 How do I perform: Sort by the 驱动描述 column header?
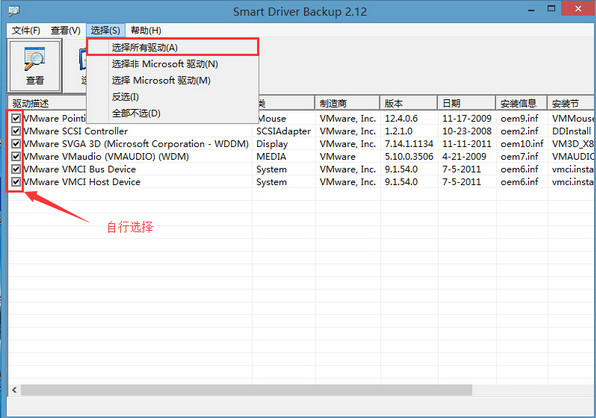click(x=47, y=103)
